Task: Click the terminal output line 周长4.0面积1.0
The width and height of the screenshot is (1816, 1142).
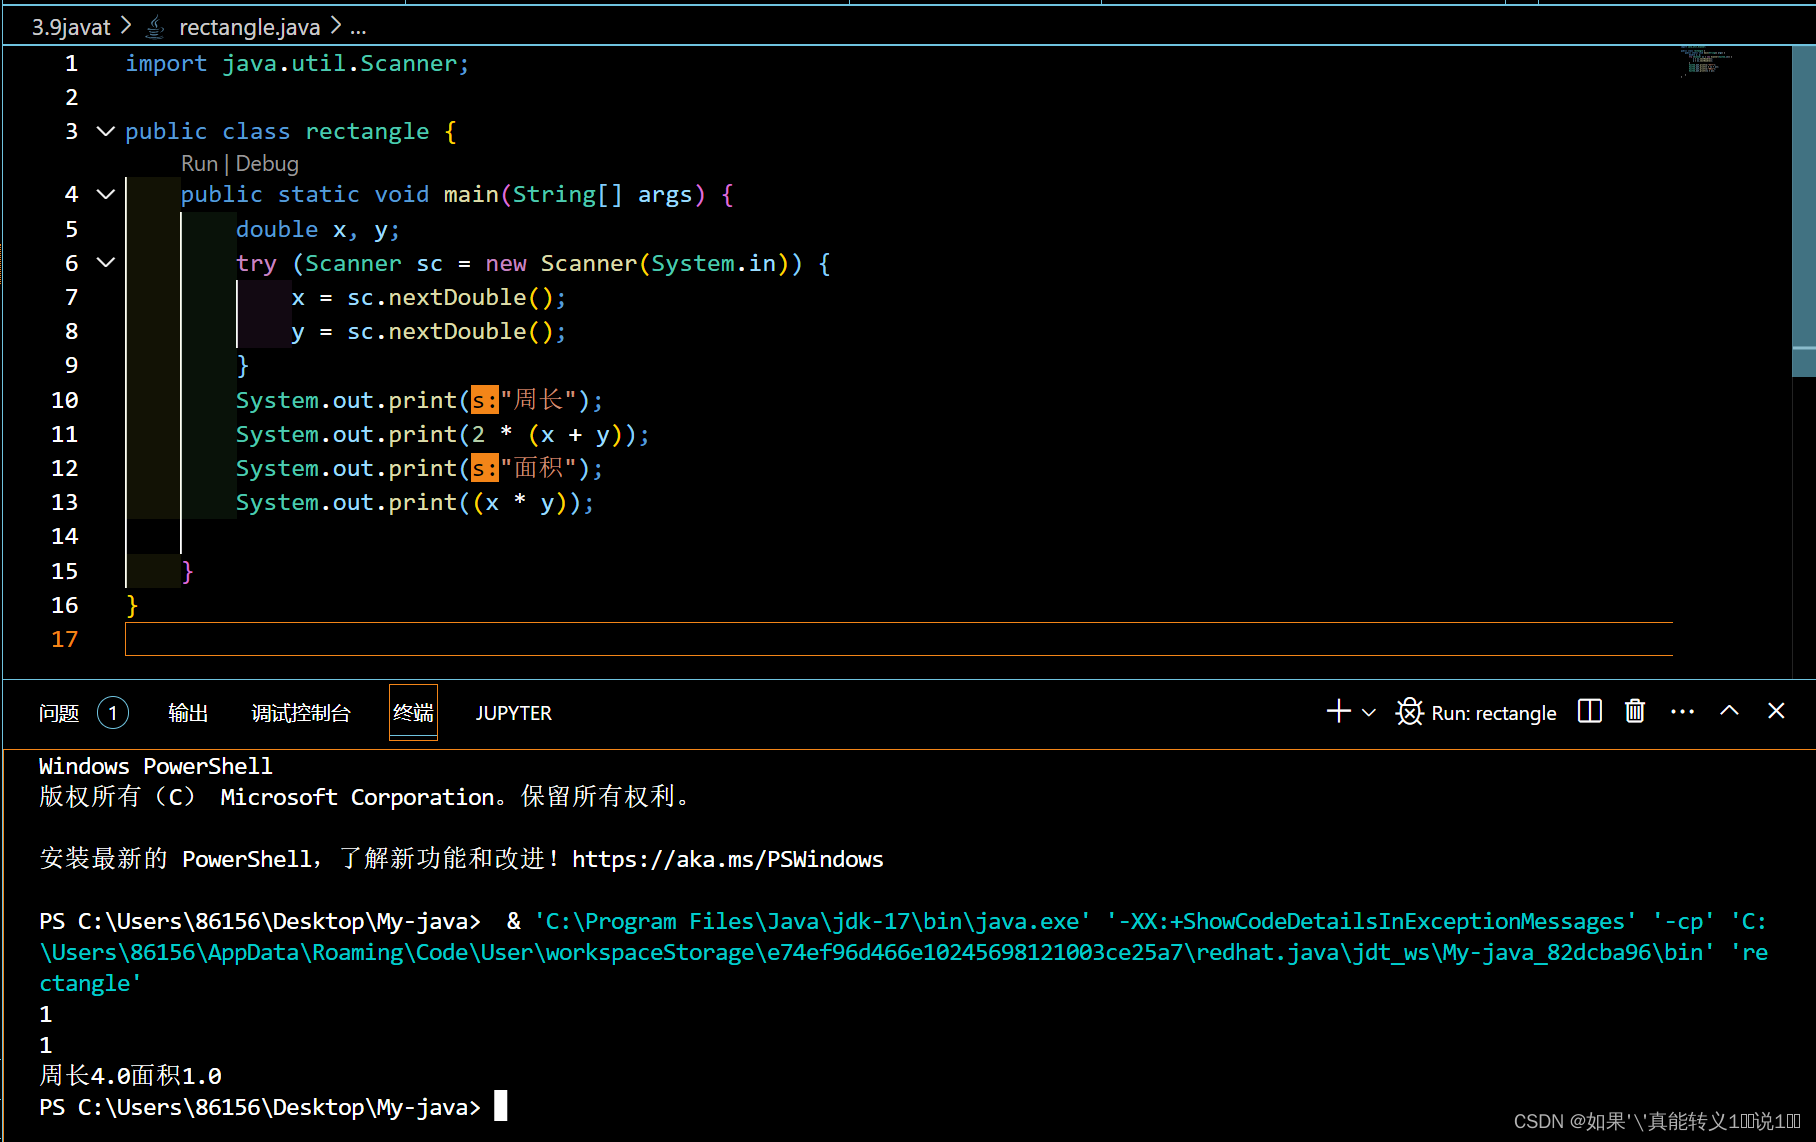Action: coord(131,1076)
